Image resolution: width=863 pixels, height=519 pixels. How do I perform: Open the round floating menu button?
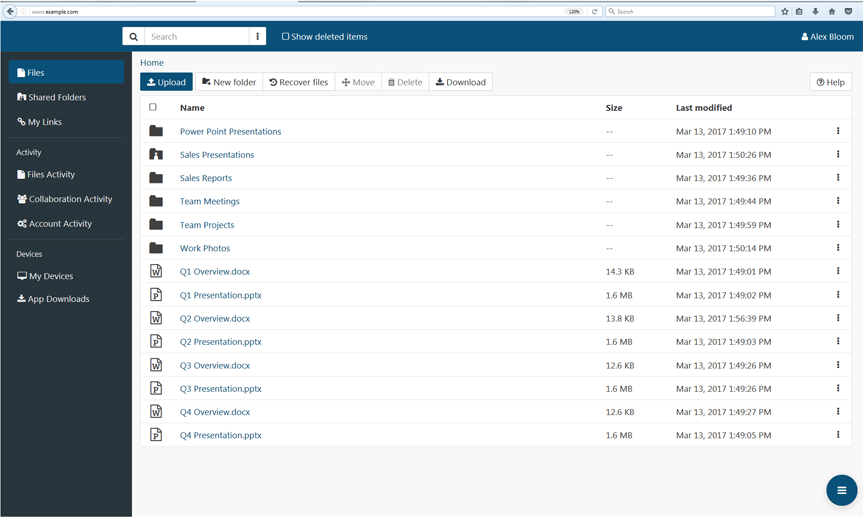click(841, 490)
